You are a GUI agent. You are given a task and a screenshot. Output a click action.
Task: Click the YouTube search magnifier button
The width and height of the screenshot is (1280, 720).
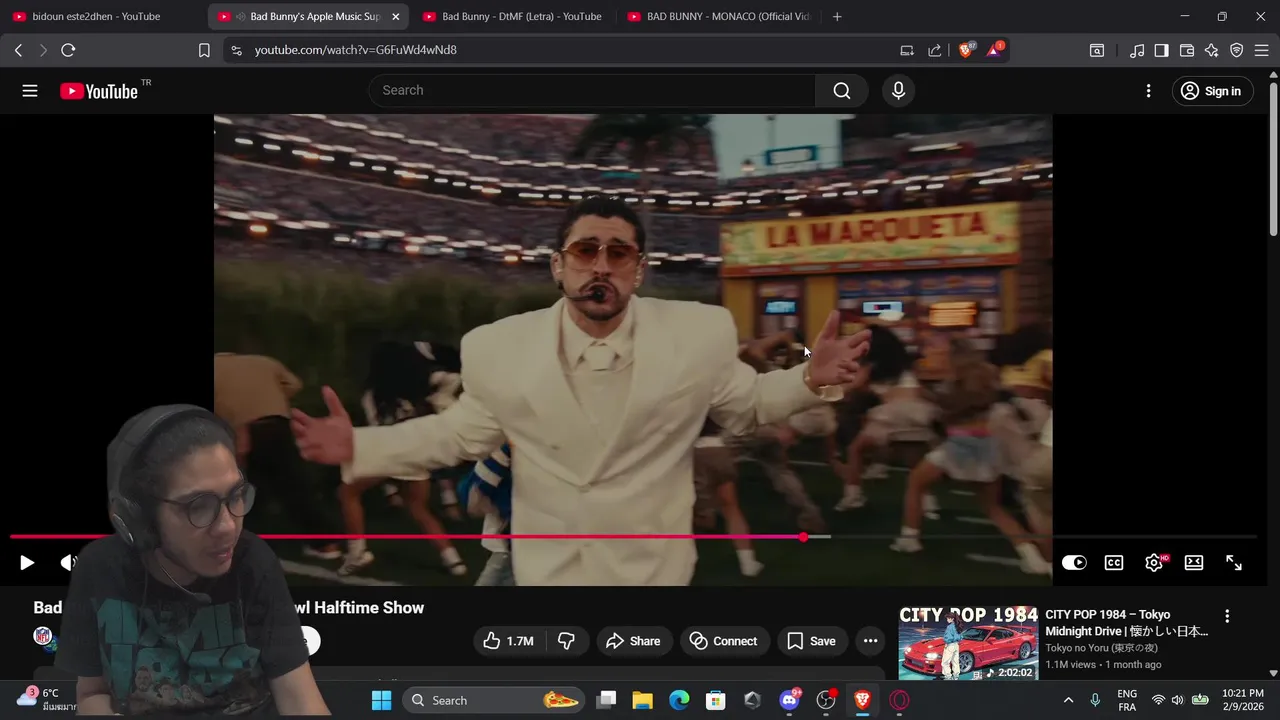coord(842,91)
